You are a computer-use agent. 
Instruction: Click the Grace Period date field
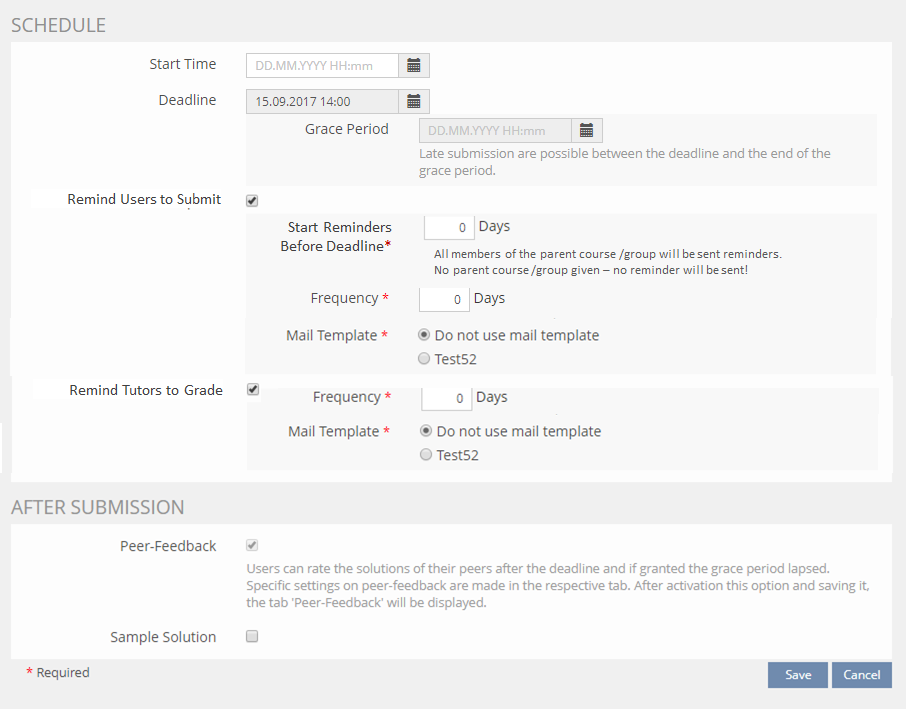coord(495,131)
